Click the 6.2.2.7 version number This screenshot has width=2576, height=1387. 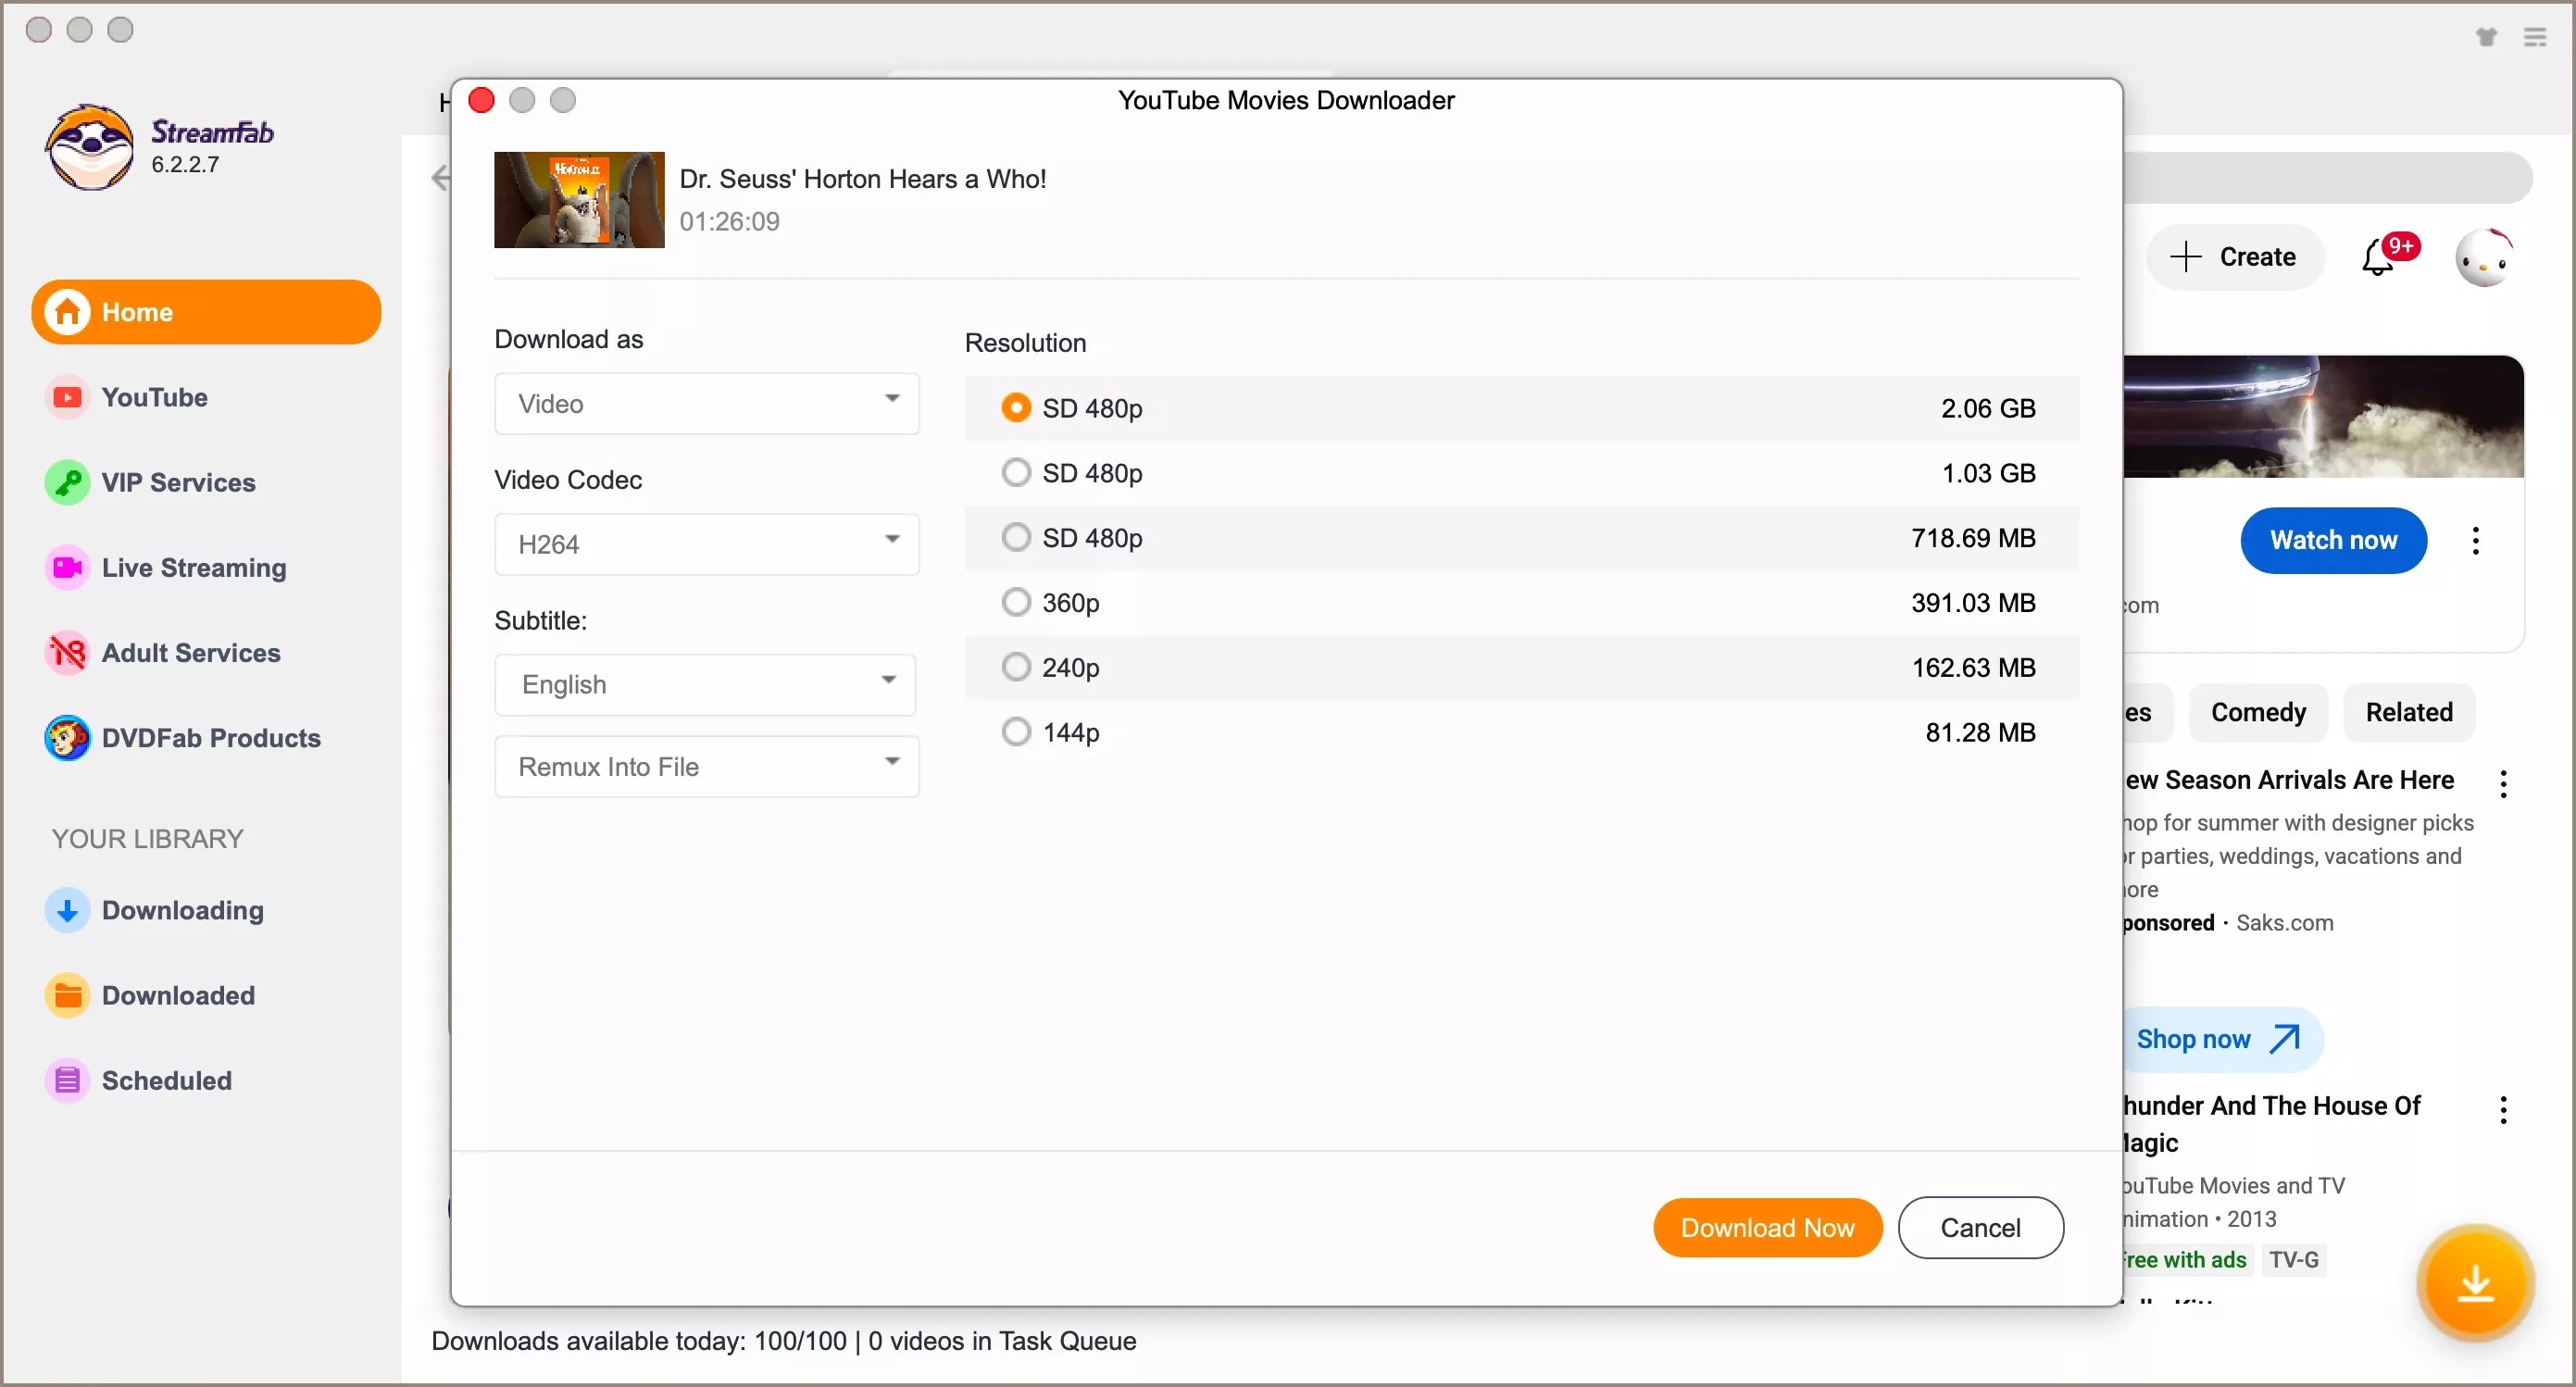pyautogui.click(x=185, y=164)
